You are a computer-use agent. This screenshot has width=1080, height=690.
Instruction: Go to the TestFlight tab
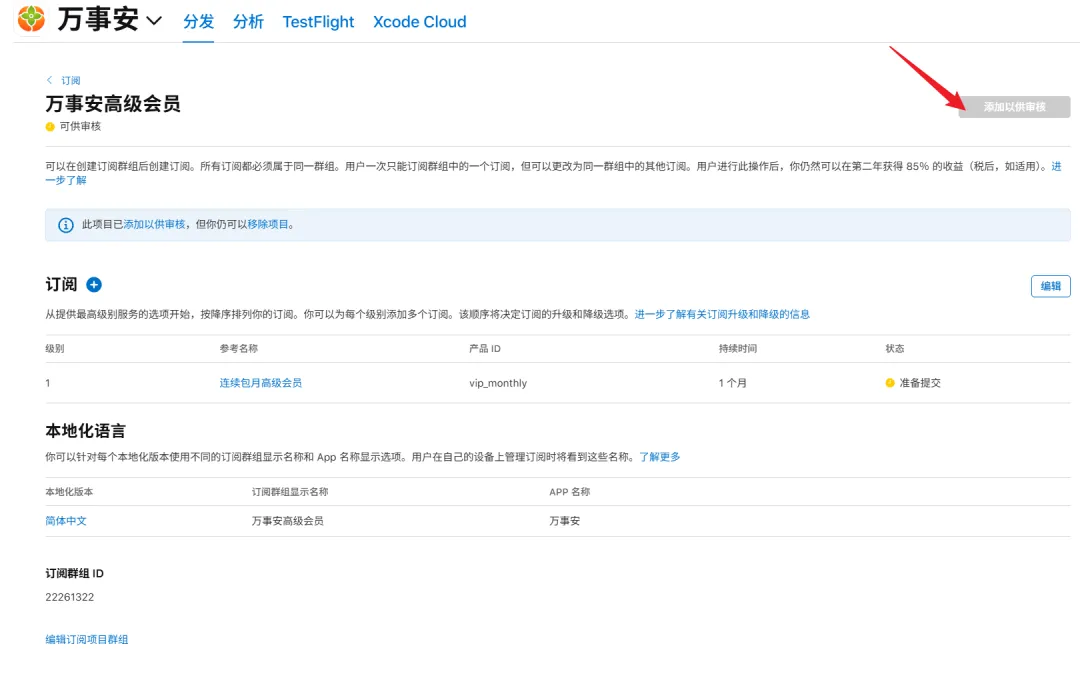[x=318, y=22]
